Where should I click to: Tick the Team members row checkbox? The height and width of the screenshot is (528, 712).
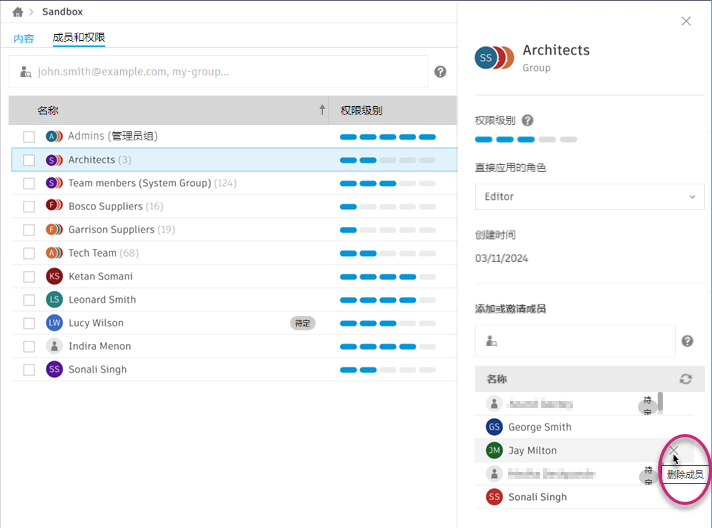point(29,183)
